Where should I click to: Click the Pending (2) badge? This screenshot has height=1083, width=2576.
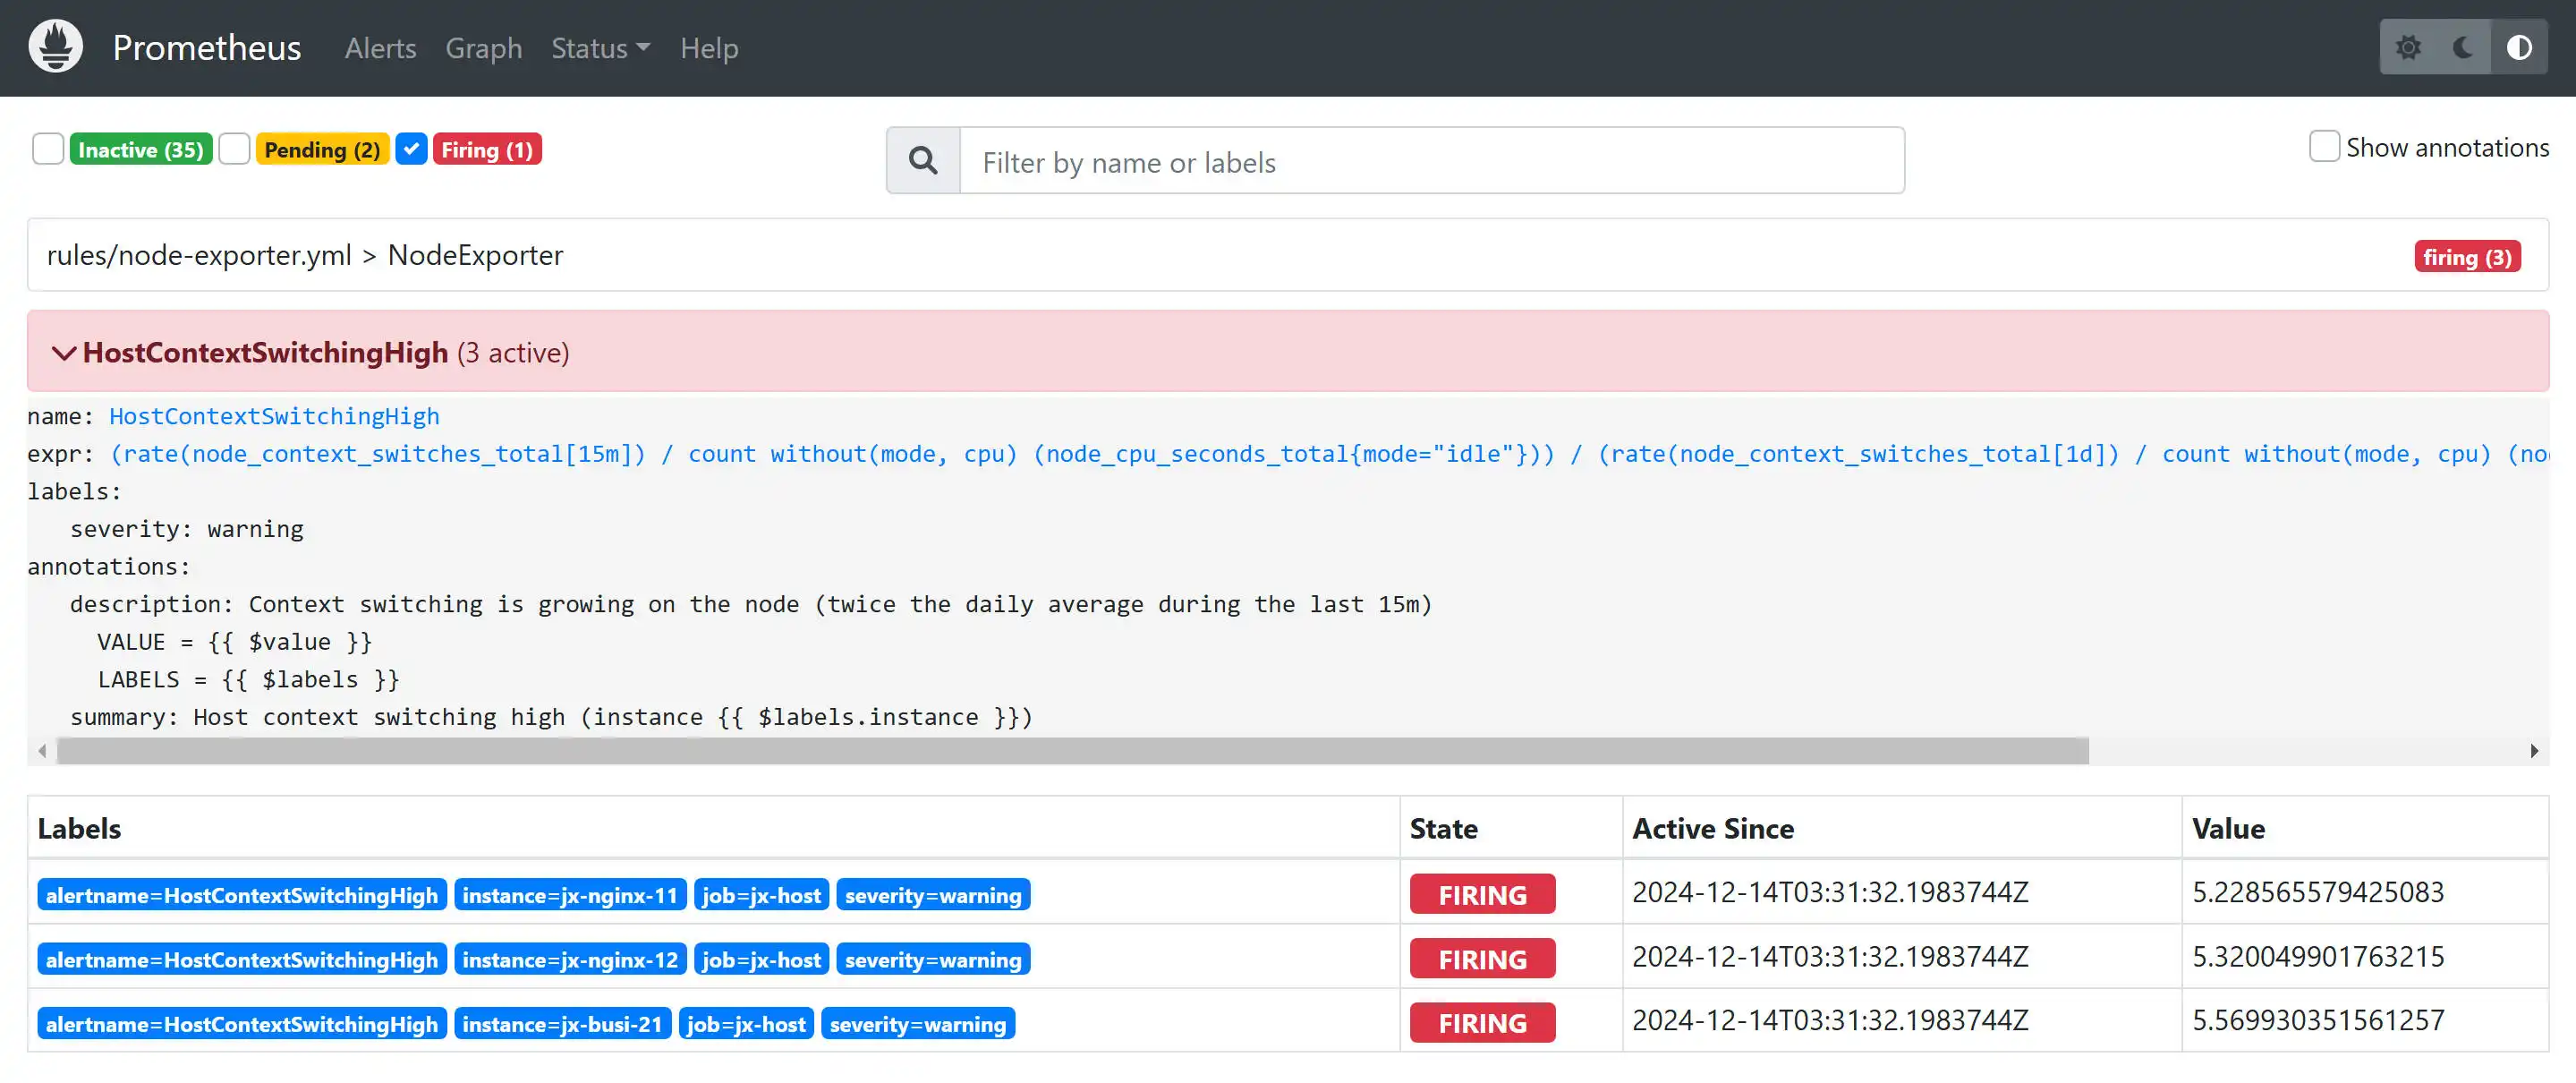322,149
